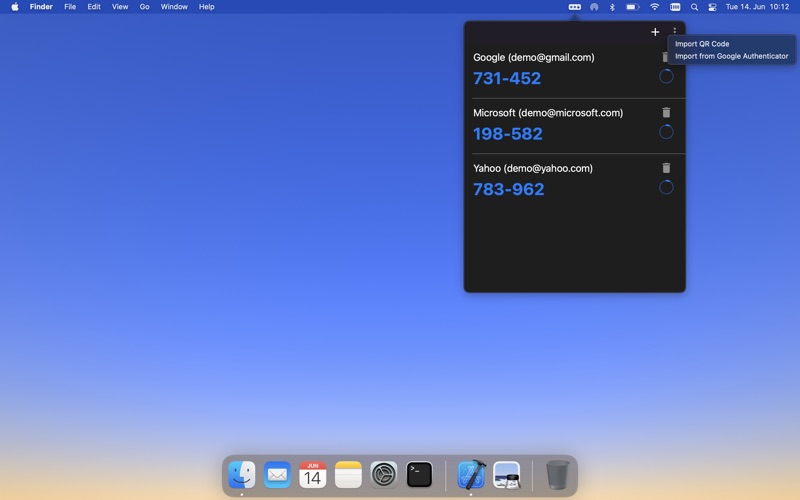This screenshot has width=800, height=500.
Task: Open Control Center from the menu bar
Action: click(x=712, y=7)
